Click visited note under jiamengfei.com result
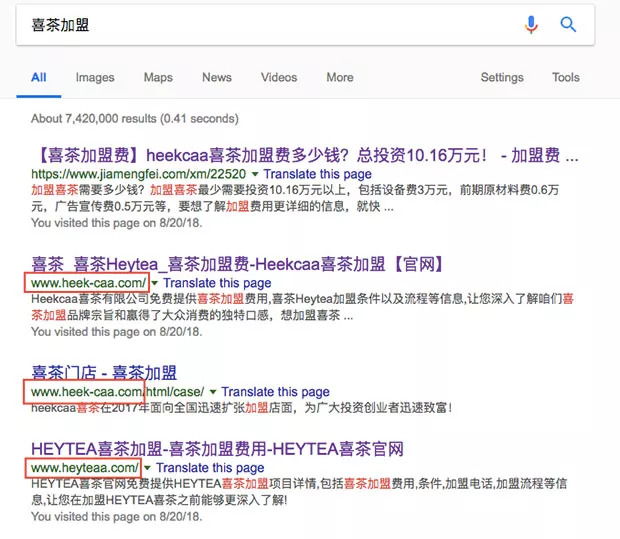The image size is (620, 539). coord(117,223)
